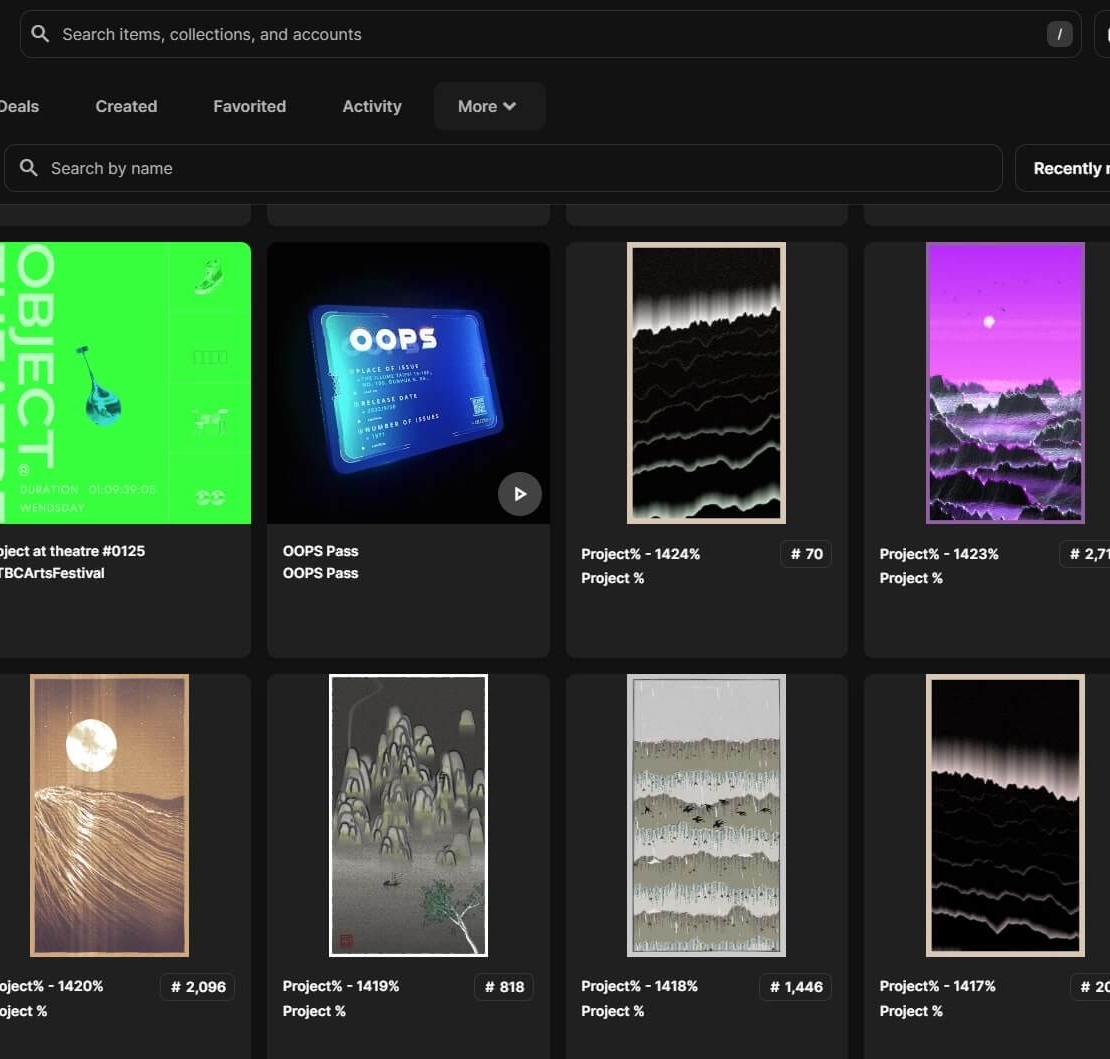Click the rarity rank # 1,446 badge
The image size is (1110, 1059).
coord(796,987)
